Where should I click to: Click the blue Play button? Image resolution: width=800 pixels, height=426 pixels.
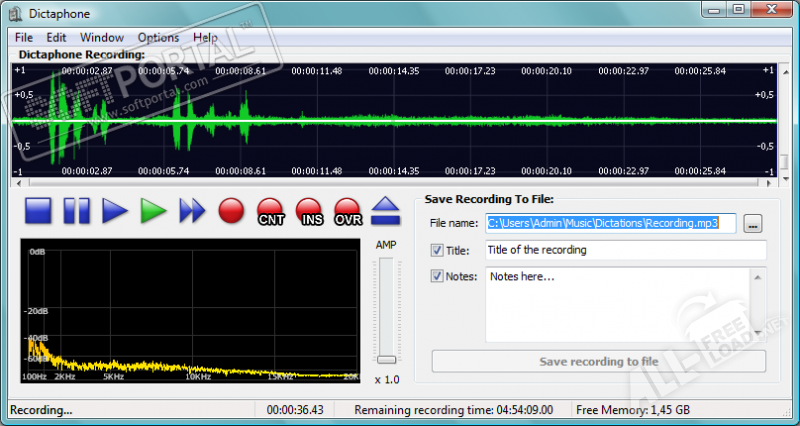[116, 210]
